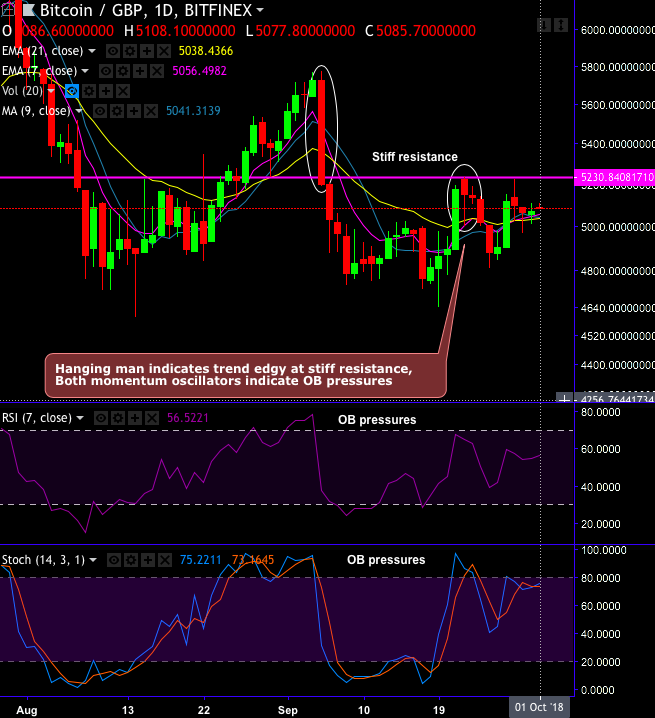Open settings gear for Stoch (14, 3, 1)
Screen dimensions: 655x718
131,560
